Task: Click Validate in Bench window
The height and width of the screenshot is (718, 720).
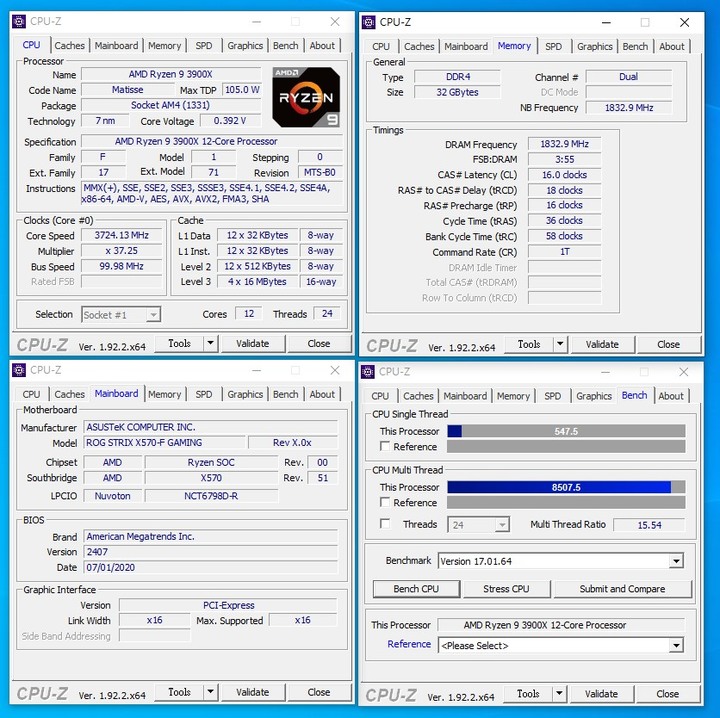Action: pyautogui.click(x=601, y=694)
